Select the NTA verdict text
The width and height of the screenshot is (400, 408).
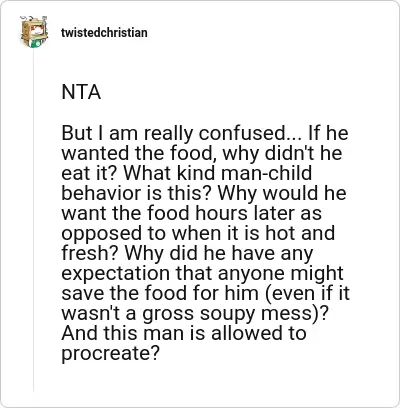pyautogui.click(x=81, y=93)
